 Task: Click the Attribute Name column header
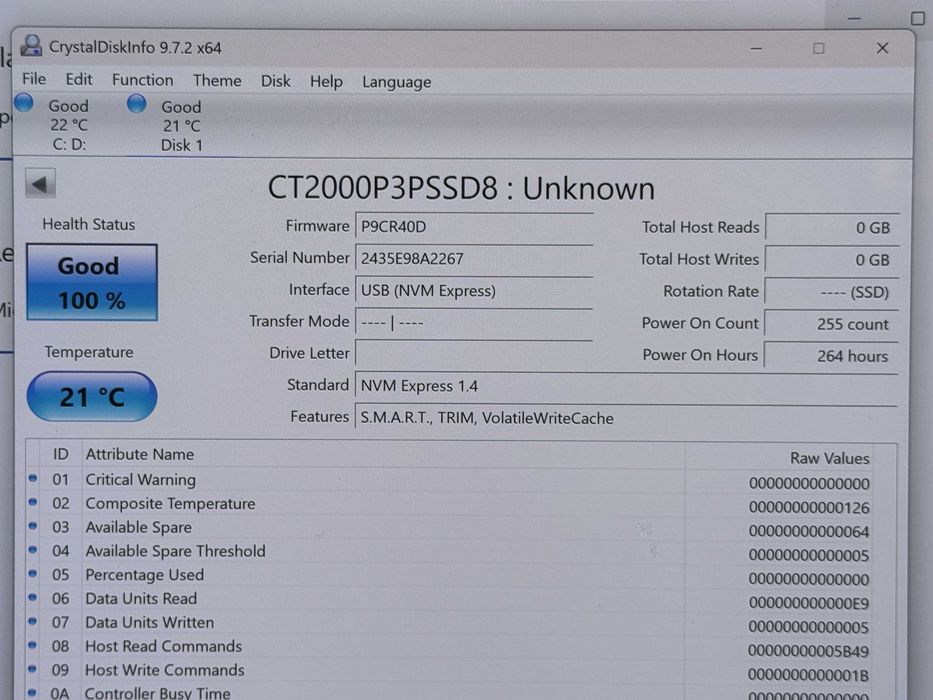tap(140, 454)
